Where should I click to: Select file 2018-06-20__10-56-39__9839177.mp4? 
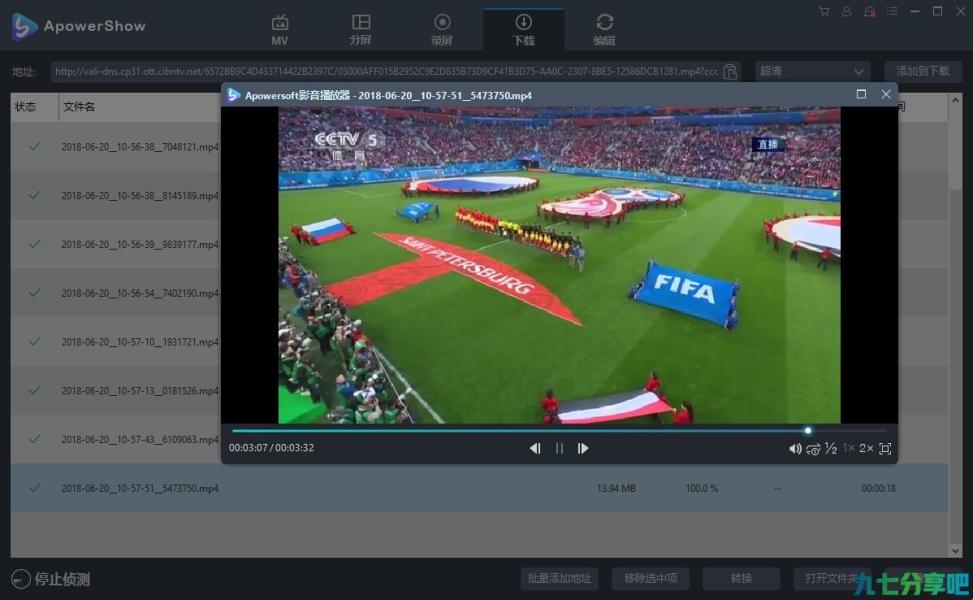pyautogui.click(x=140, y=244)
